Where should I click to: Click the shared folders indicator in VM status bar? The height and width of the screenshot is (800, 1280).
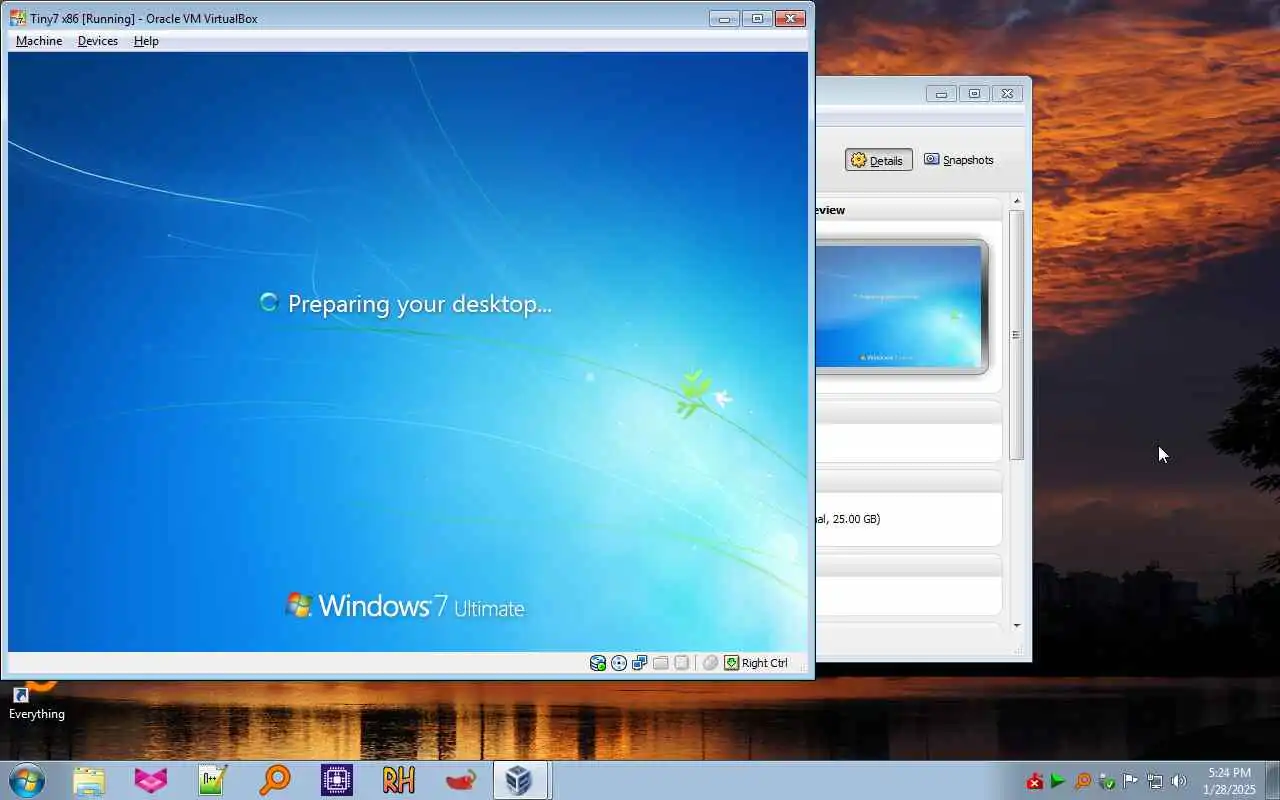[661, 663]
